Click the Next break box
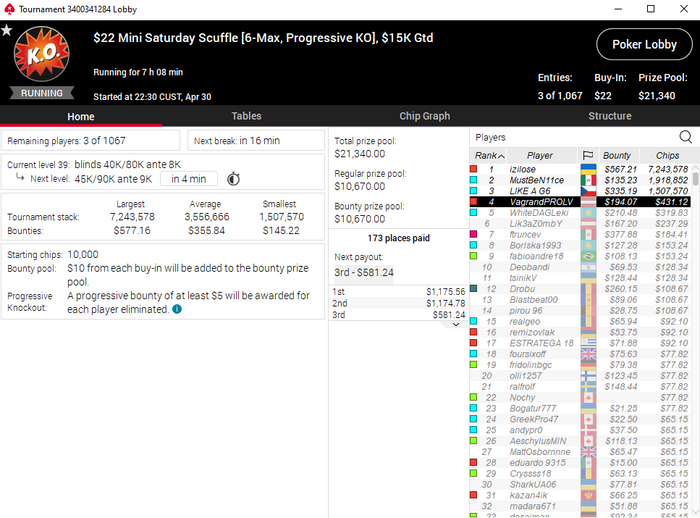This screenshot has height=518, width=700. (x=256, y=141)
